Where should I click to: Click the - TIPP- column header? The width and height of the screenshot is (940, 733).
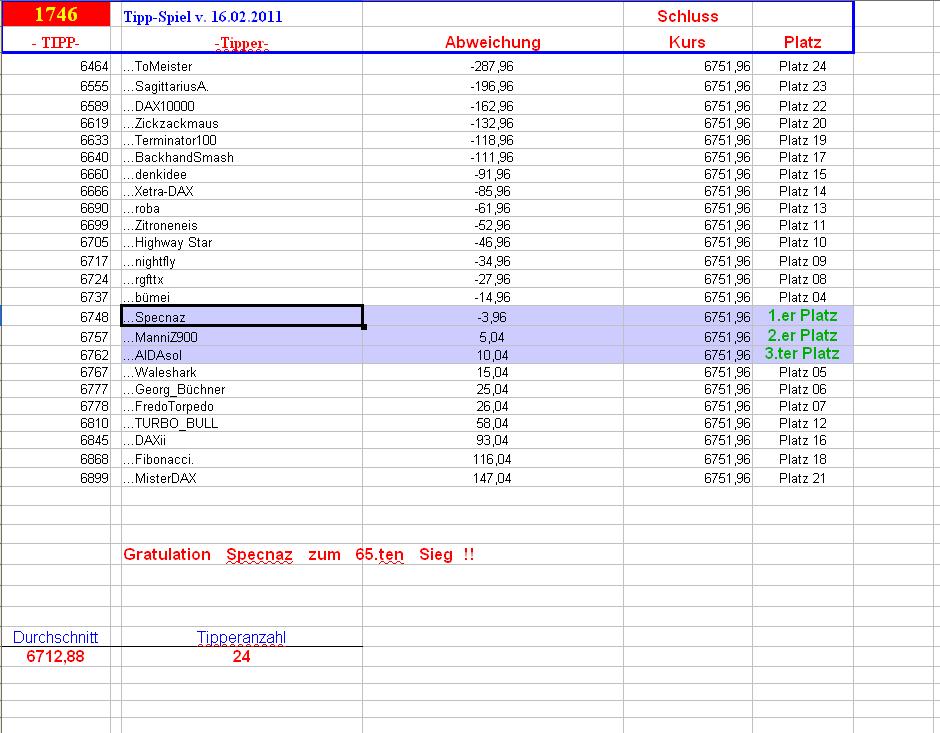pos(55,44)
